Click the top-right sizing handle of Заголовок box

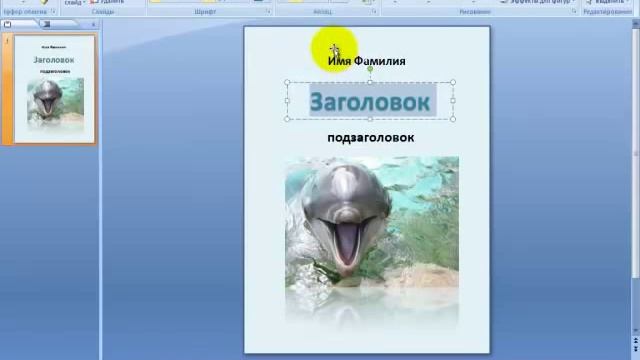tap(453, 82)
